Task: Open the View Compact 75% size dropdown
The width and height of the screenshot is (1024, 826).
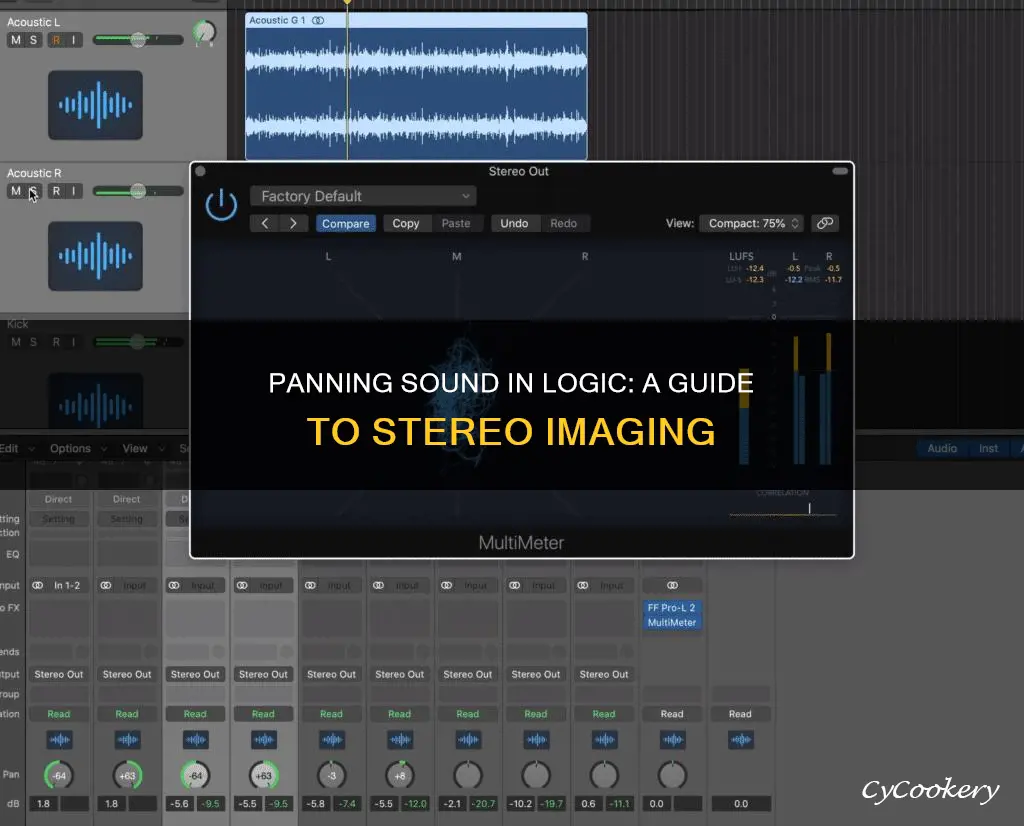Action: pos(752,223)
